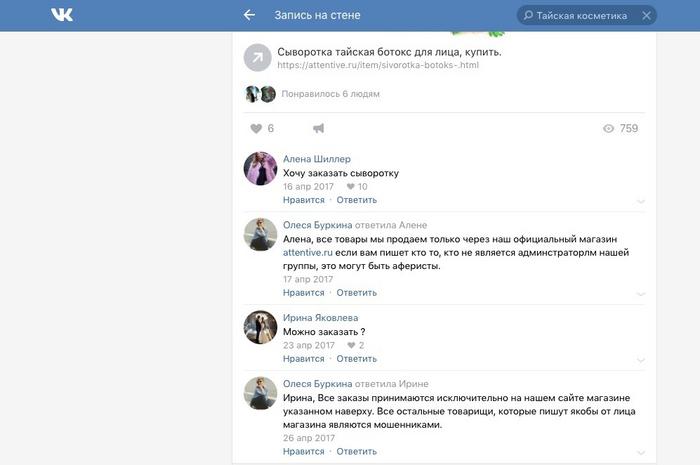The width and height of the screenshot is (700, 465).
Task: Click the VK logo in header
Action: point(62,15)
